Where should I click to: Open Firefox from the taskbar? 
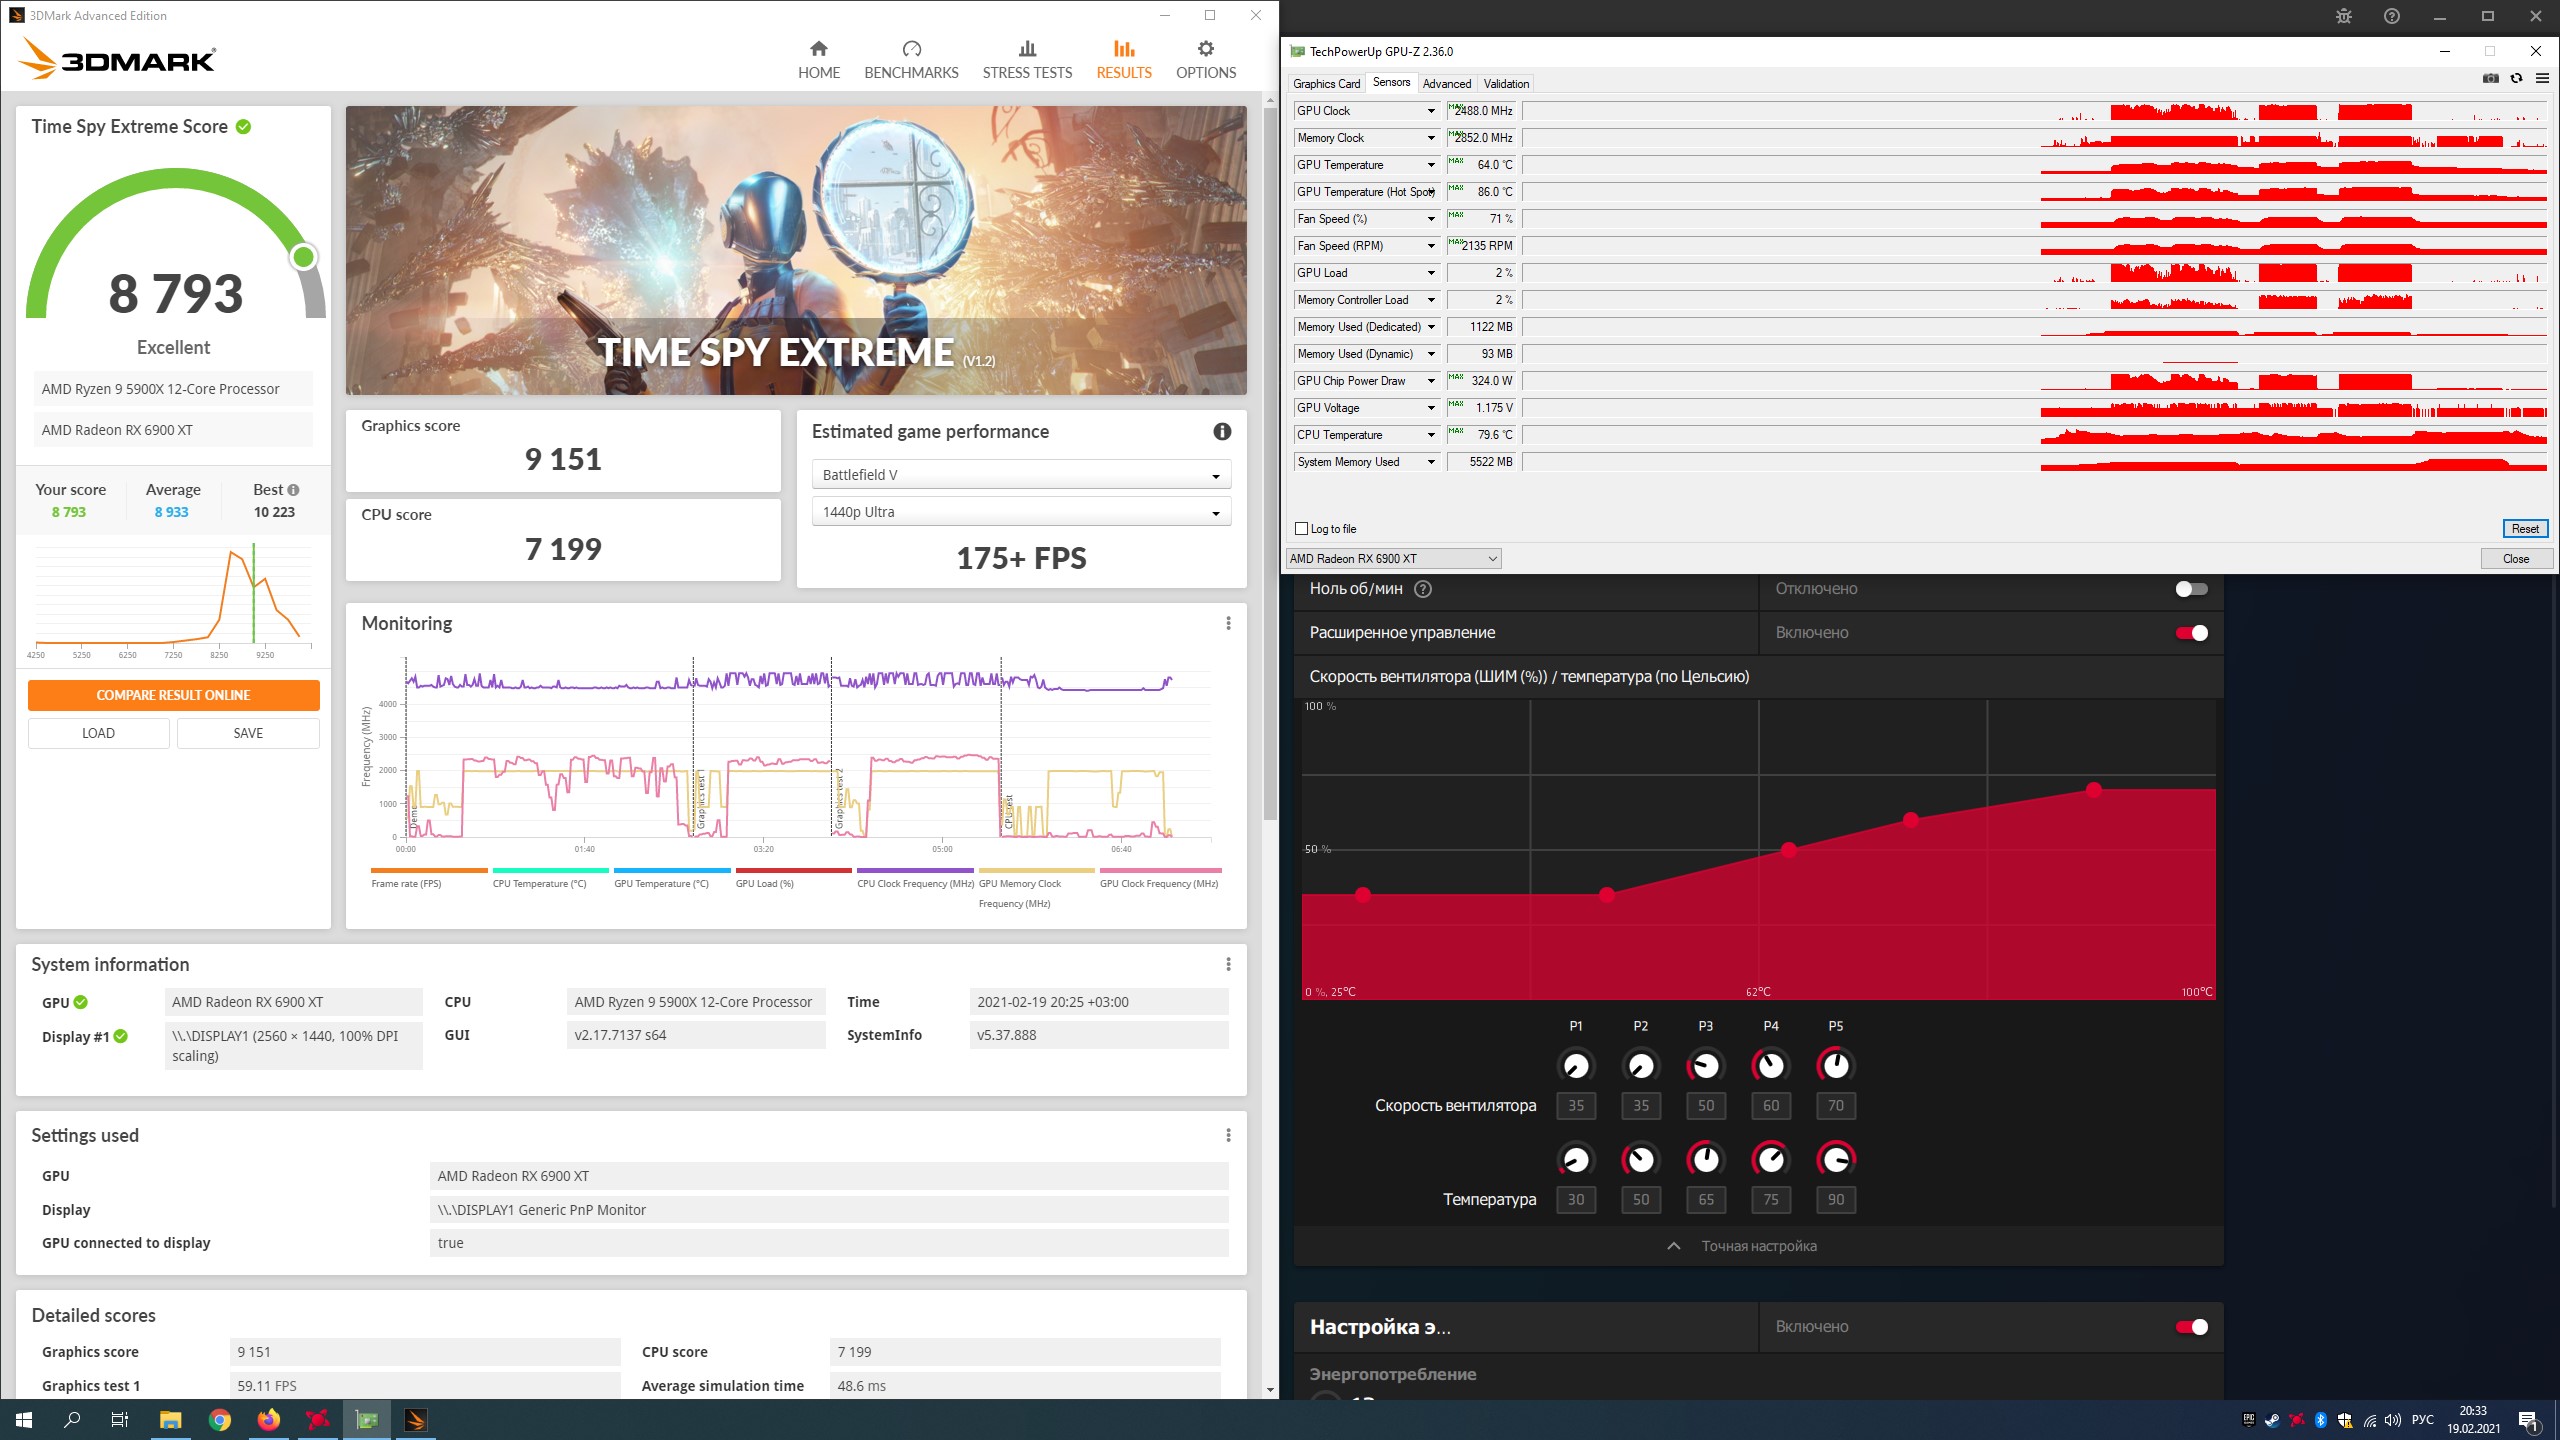click(268, 1420)
